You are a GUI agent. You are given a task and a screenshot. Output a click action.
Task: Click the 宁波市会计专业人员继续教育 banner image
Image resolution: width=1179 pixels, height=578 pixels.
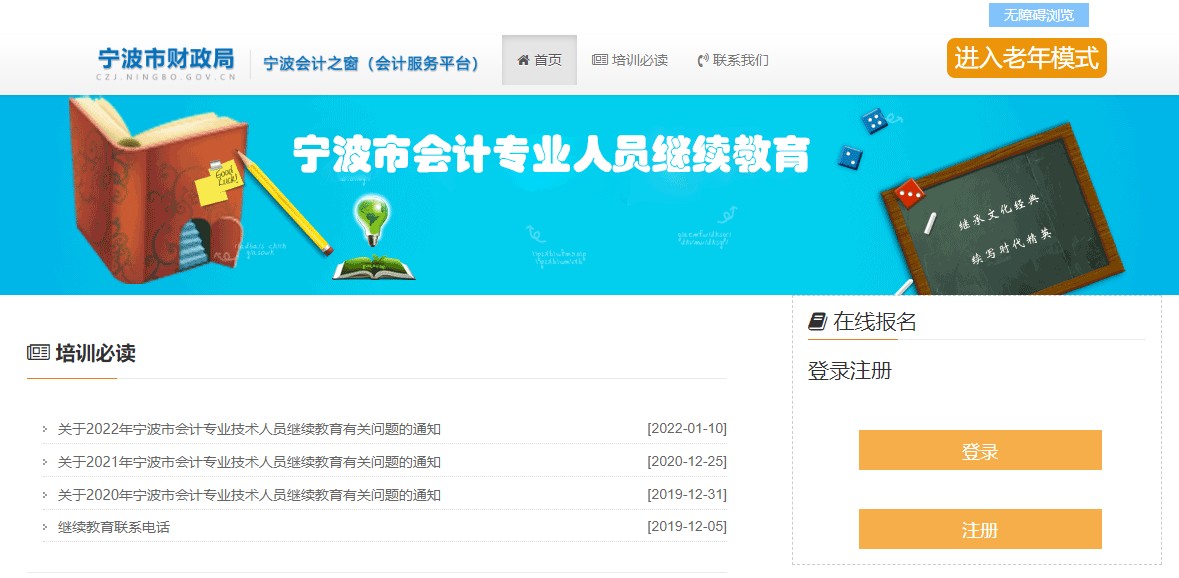589,195
